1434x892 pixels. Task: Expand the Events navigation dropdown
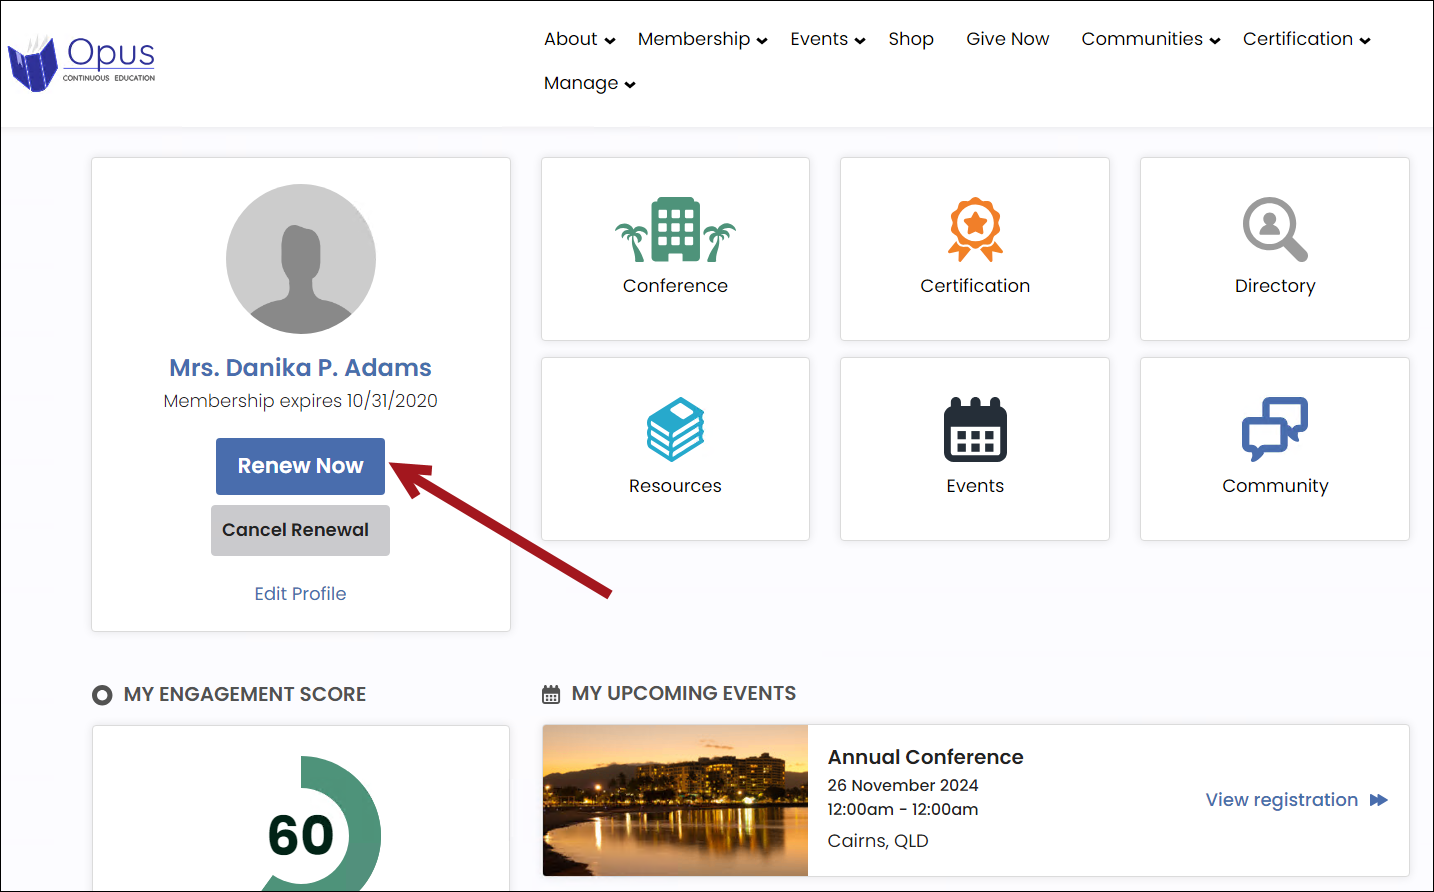pyautogui.click(x=827, y=39)
